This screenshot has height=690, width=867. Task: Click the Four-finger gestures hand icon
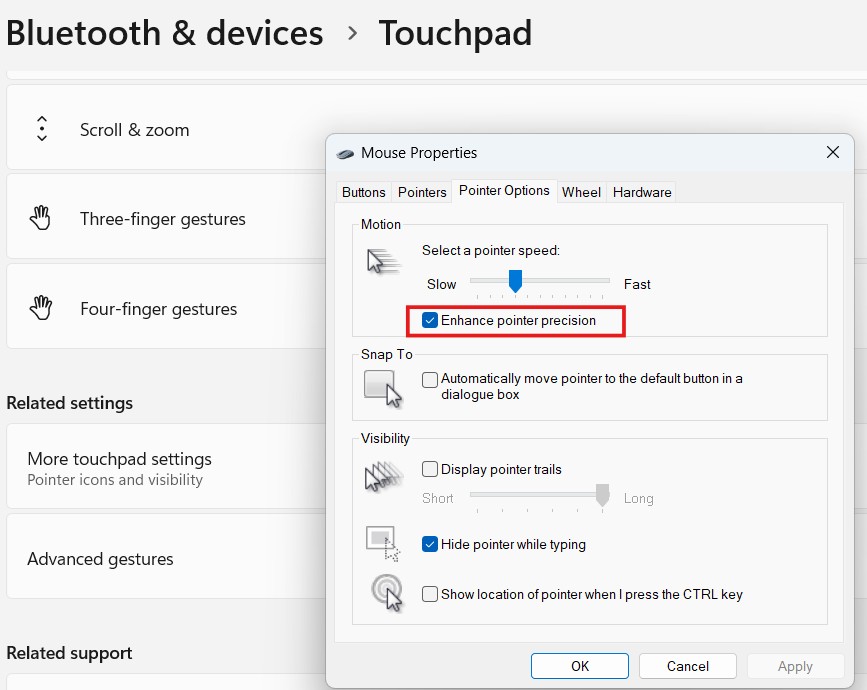pyautogui.click(x=41, y=308)
